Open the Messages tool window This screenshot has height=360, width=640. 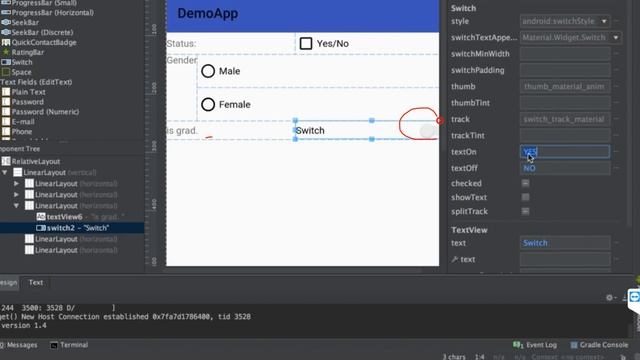coord(19,345)
